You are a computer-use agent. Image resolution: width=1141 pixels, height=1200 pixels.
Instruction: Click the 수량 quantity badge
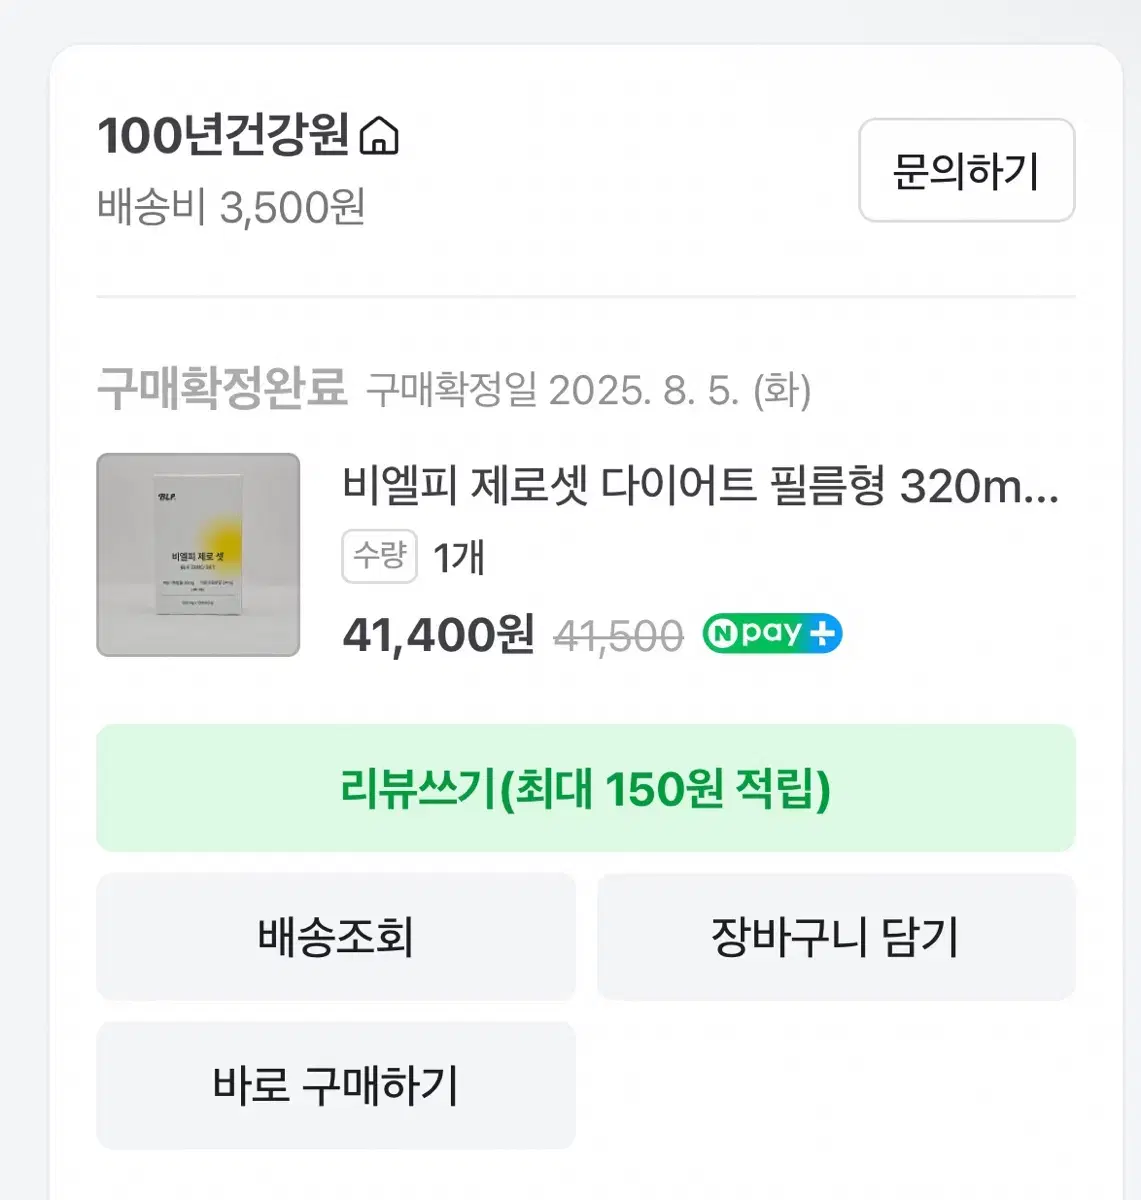[379, 556]
